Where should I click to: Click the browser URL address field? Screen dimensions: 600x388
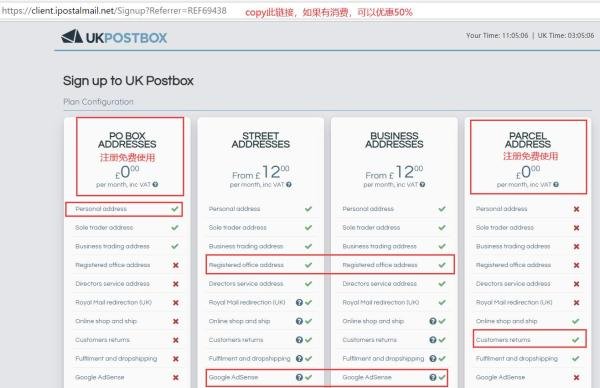coord(114,11)
